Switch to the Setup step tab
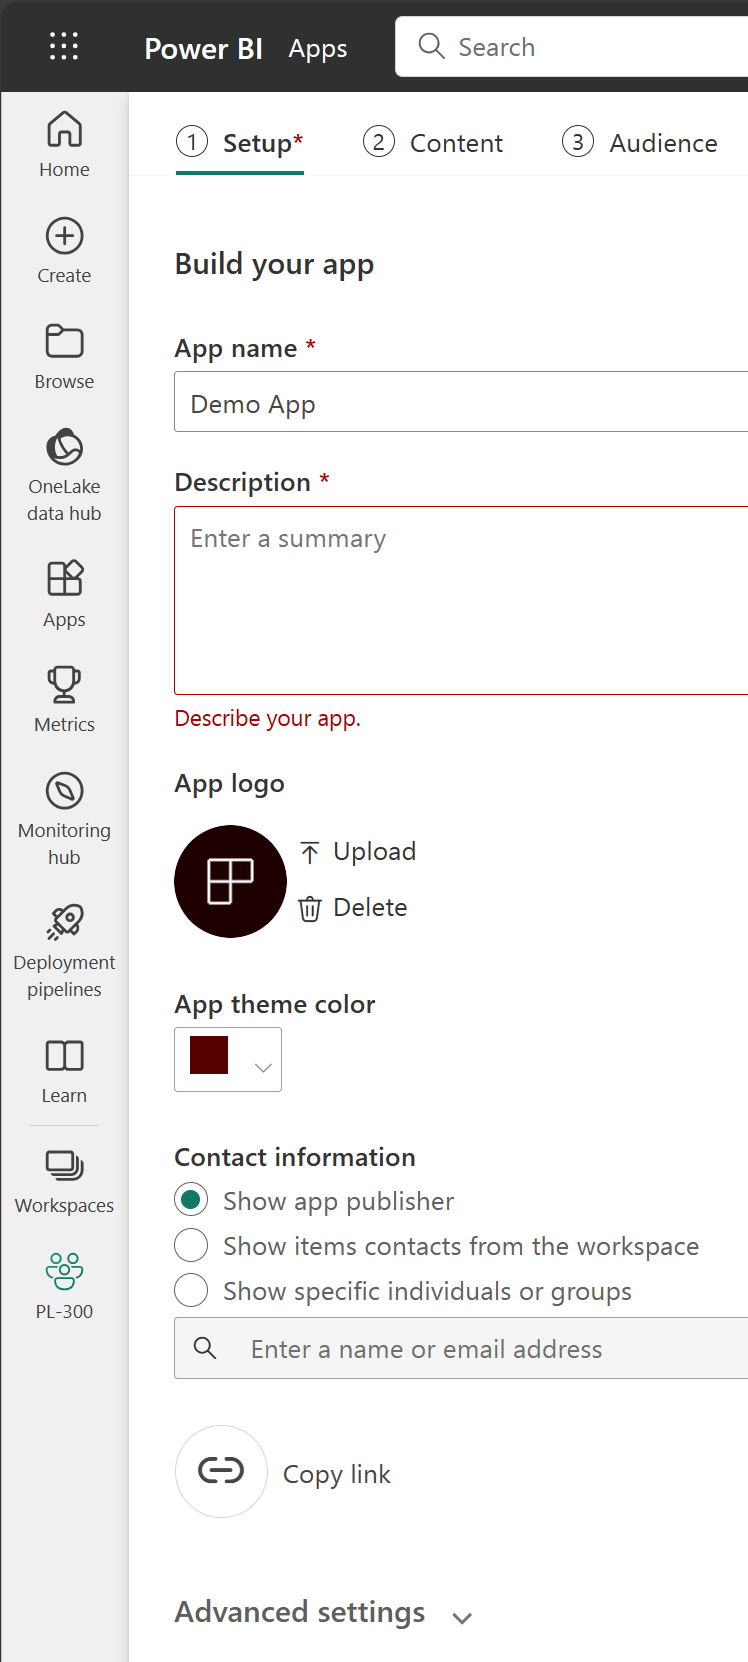This screenshot has width=748, height=1662. coord(240,143)
